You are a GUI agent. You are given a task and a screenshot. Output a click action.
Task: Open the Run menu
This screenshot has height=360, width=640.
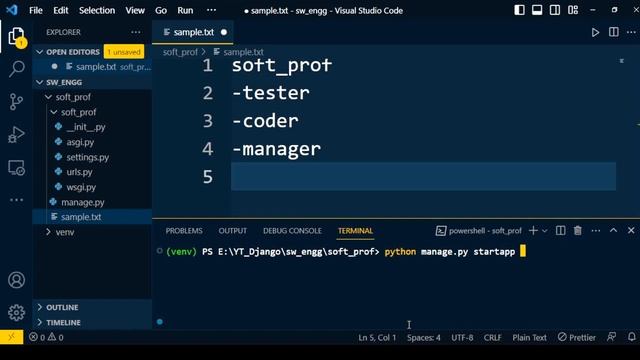click(x=185, y=11)
